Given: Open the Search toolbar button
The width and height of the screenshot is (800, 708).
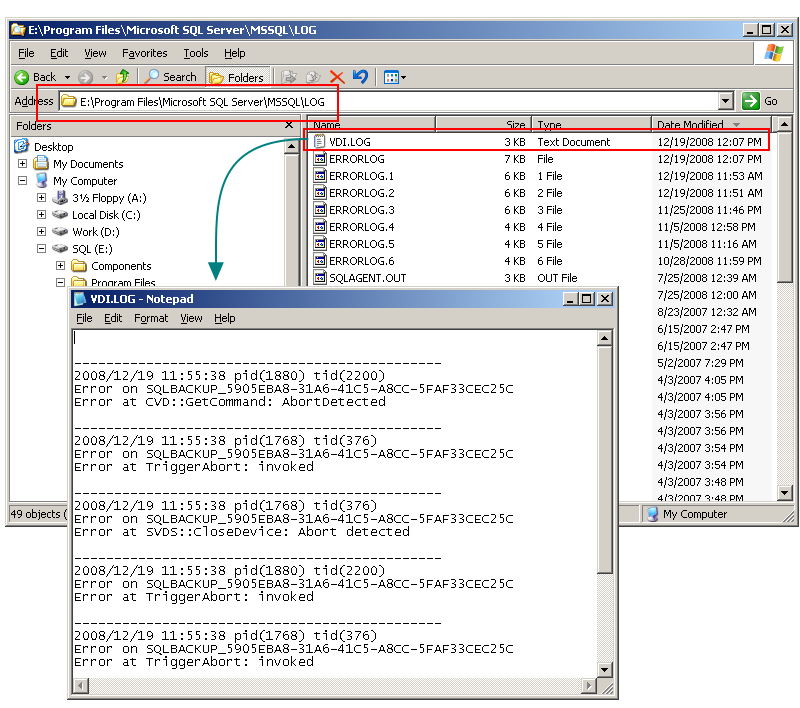Looking at the screenshot, I should pyautogui.click(x=171, y=77).
